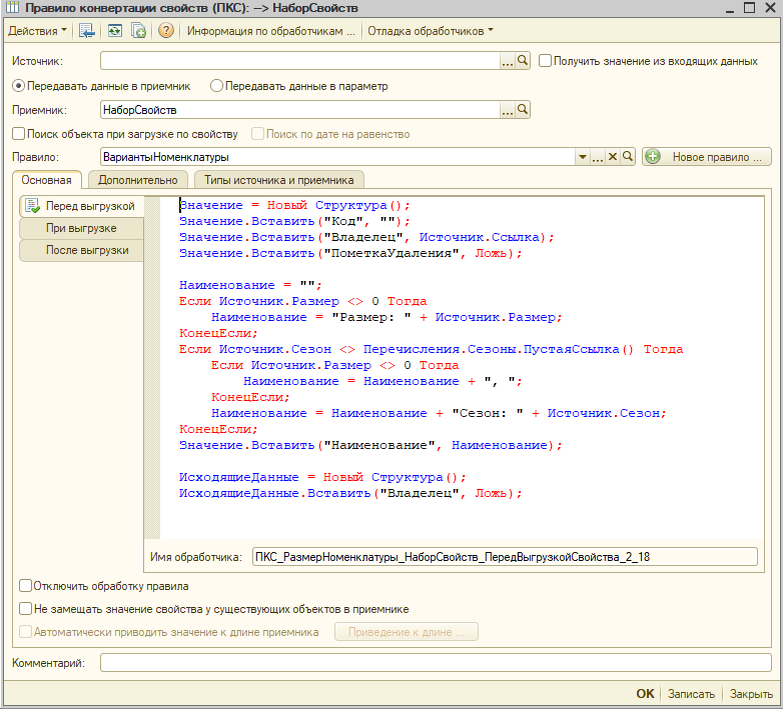Toggle Не замещать значение свойства checkbox
The width and height of the screenshot is (783, 710).
pyautogui.click(x=25, y=609)
